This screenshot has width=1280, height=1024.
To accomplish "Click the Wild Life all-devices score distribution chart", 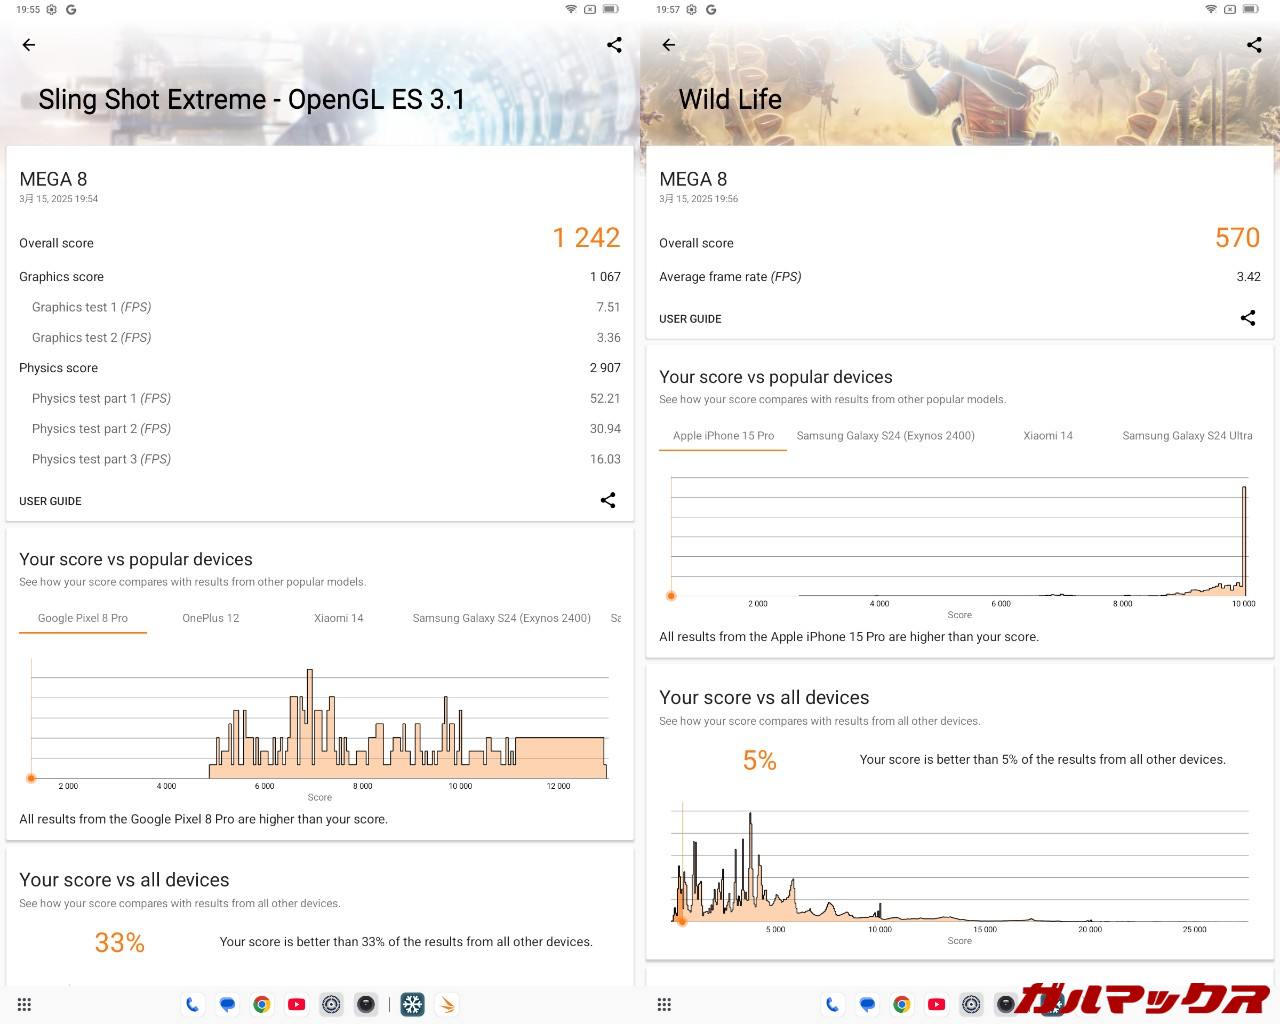I will pos(960,865).
